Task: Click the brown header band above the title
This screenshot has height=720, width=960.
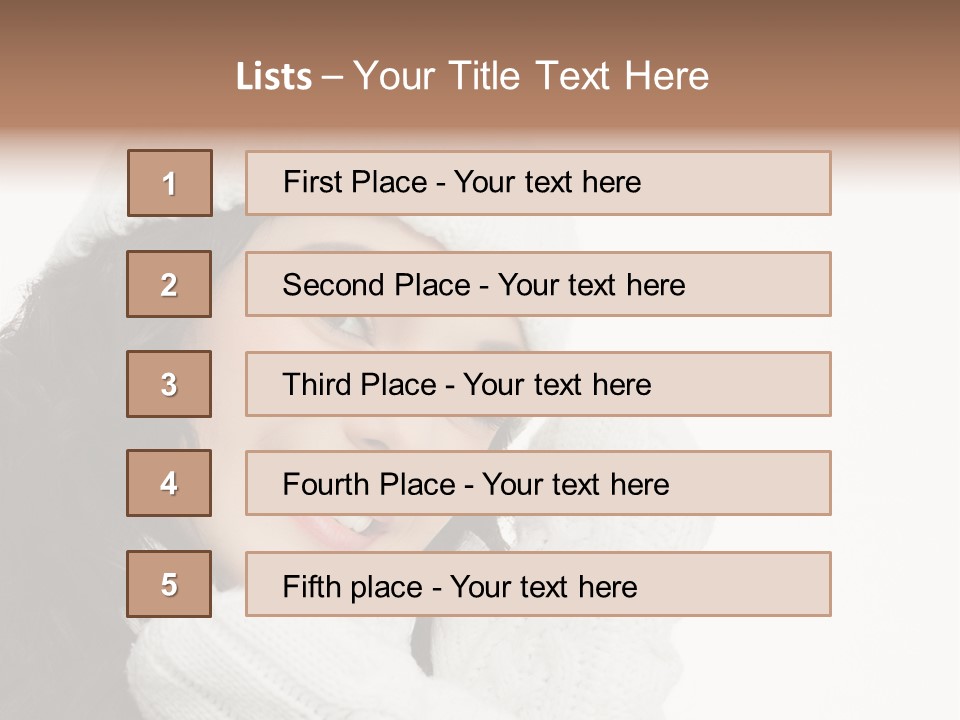Action: [x=480, y=22]
